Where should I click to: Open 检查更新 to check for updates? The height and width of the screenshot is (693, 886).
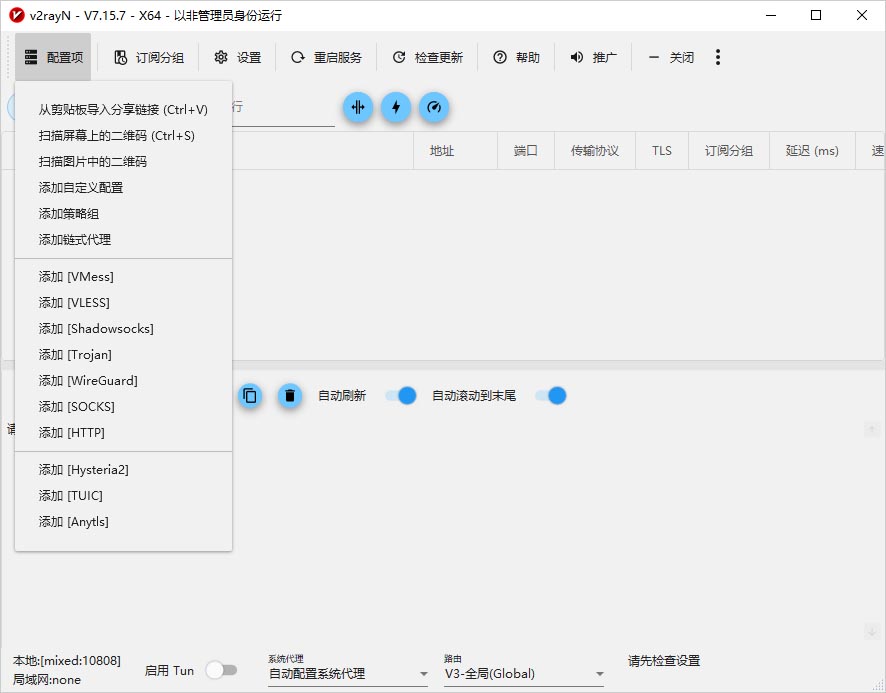click(x=424, y=57)
